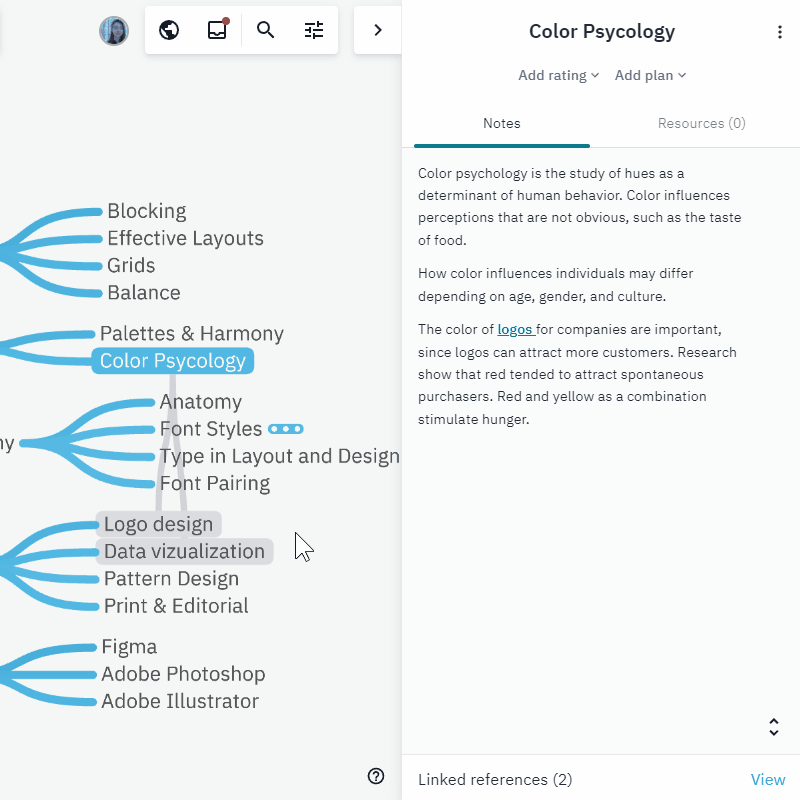Image resolution: width=800 pixels, height=800 pixels.
Task: Switch to the Resources (0) tab
Action: pos(701,124)
